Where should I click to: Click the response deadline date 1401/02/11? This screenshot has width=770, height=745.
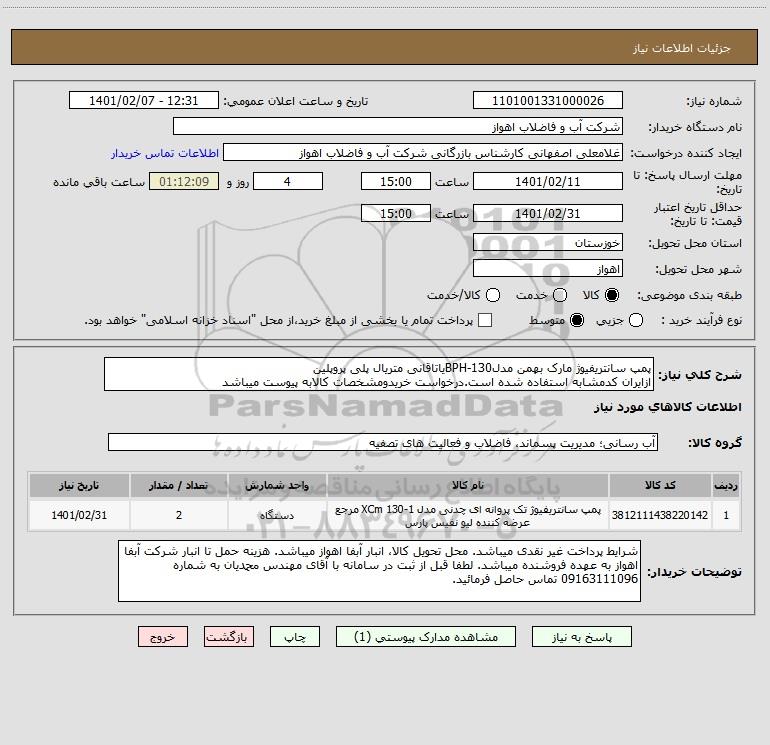point(548,181)
